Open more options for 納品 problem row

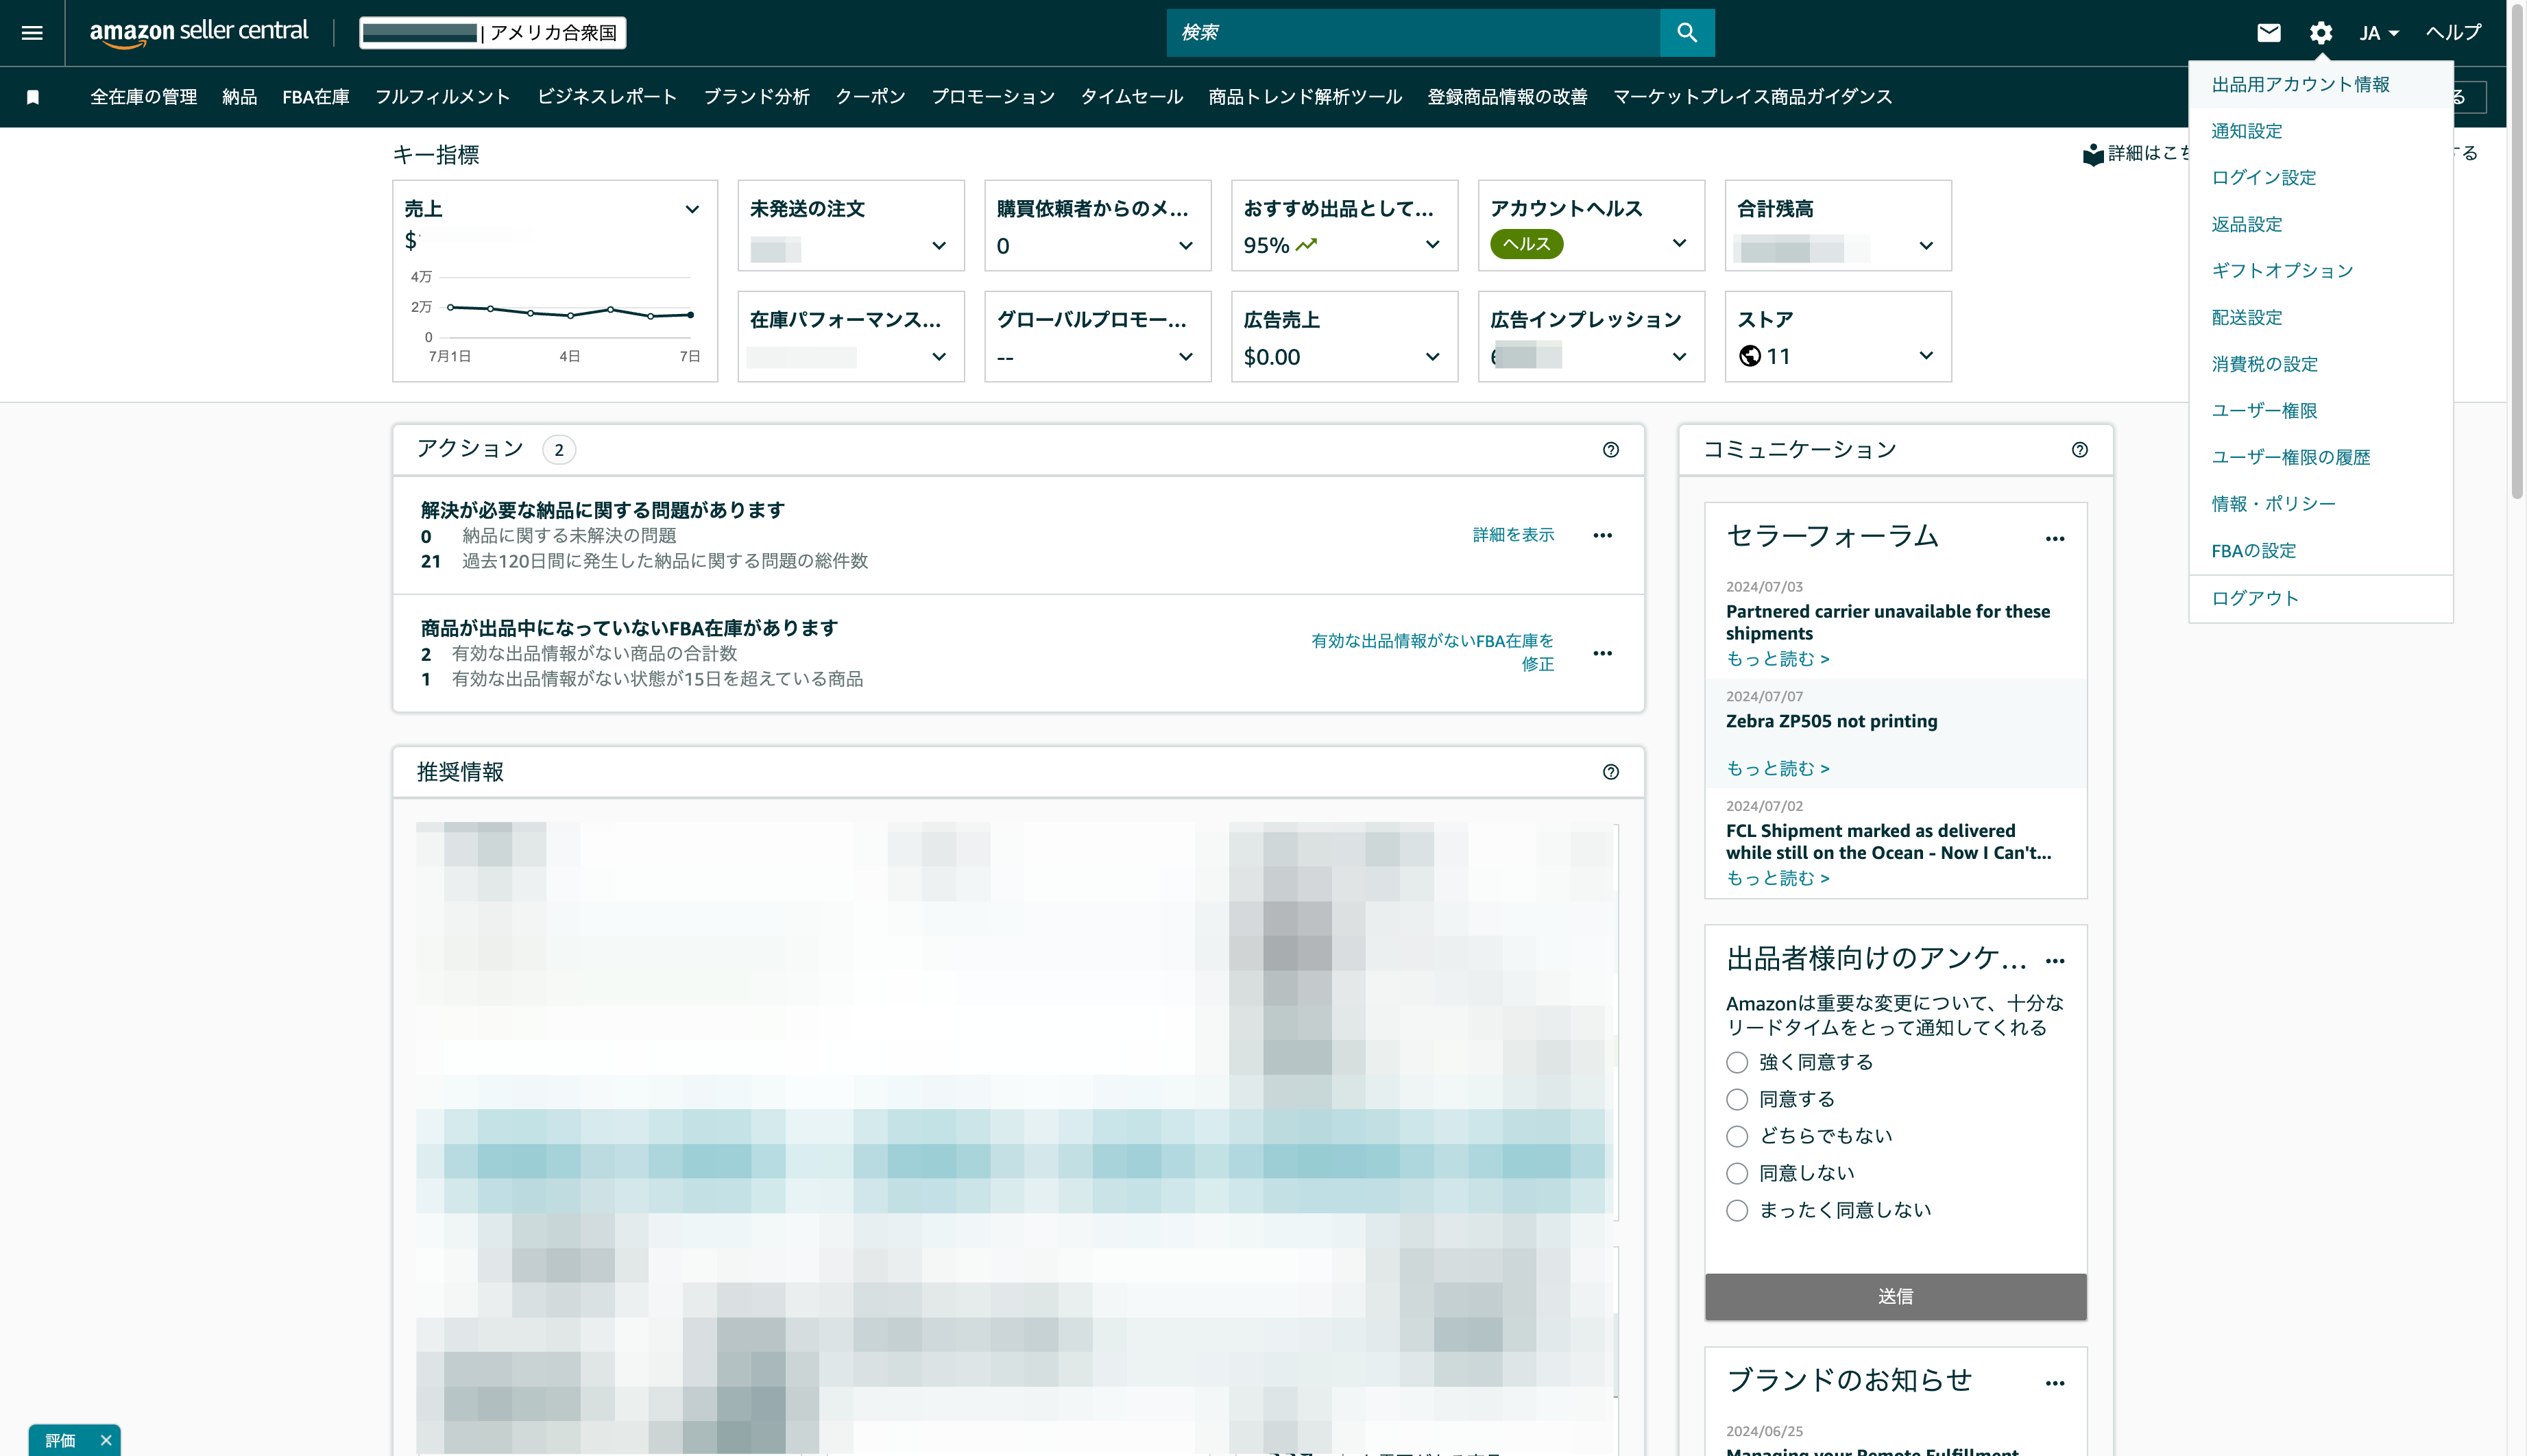click(x=1602, y=535)
